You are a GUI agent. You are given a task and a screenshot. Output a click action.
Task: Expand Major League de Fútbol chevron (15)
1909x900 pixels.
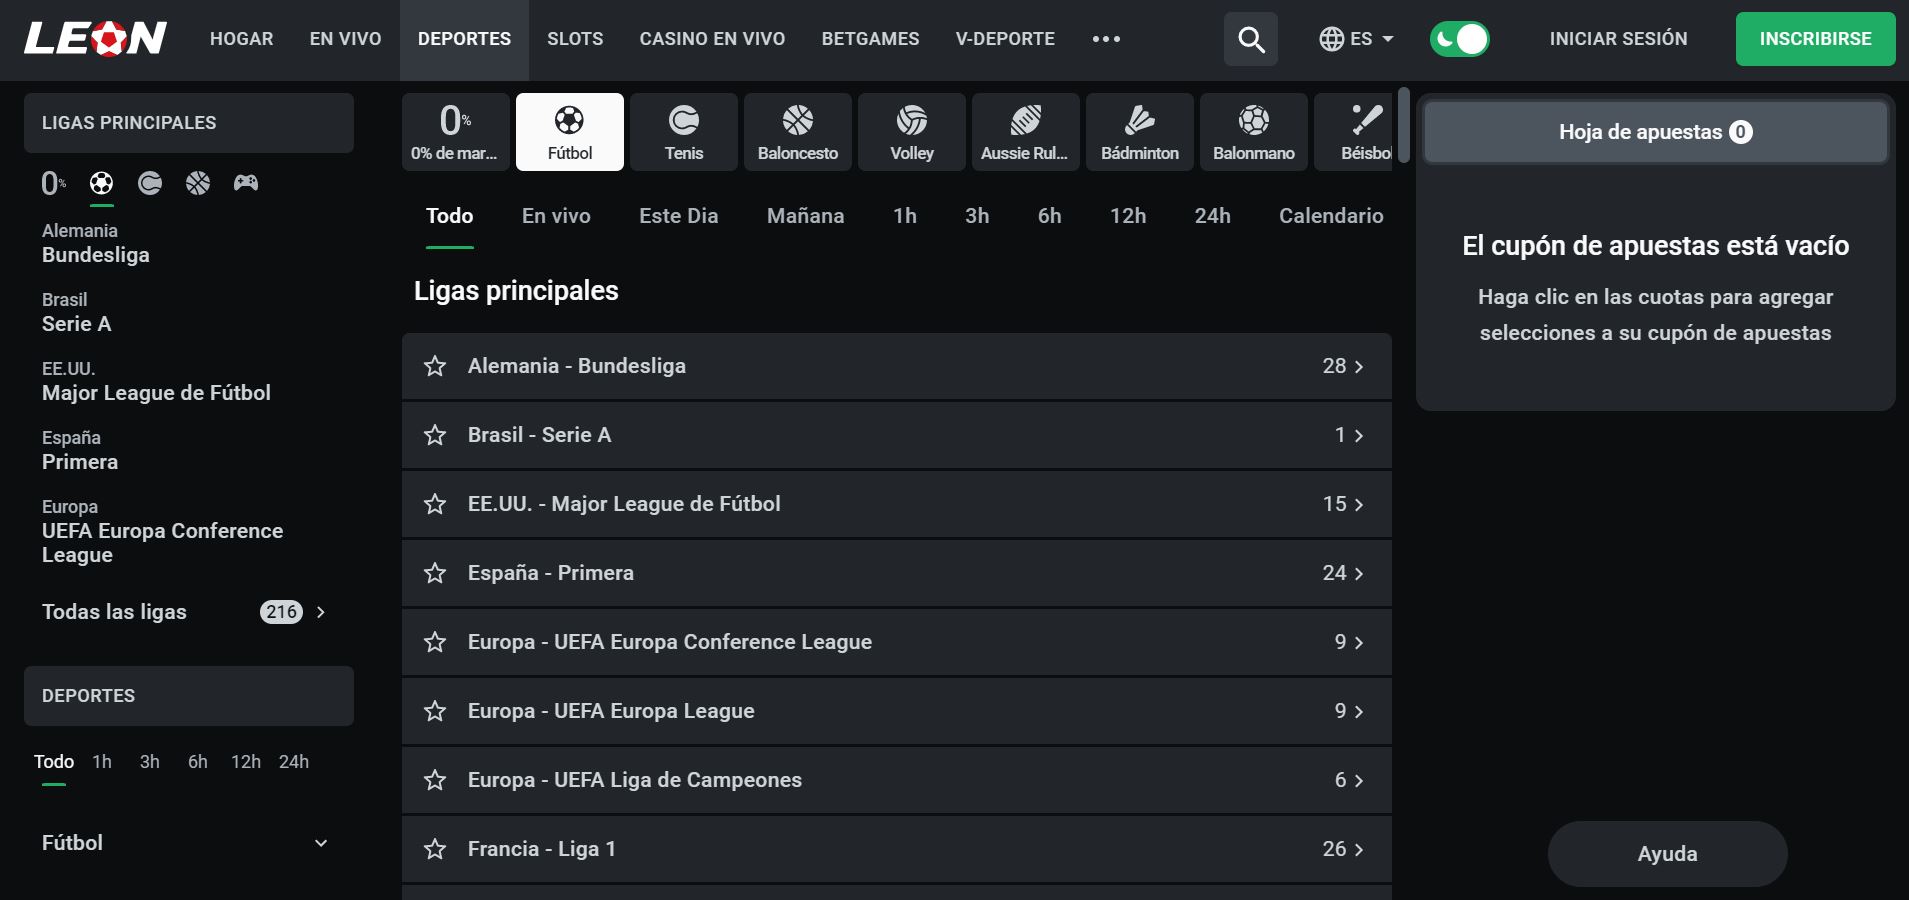[1358, 505]
